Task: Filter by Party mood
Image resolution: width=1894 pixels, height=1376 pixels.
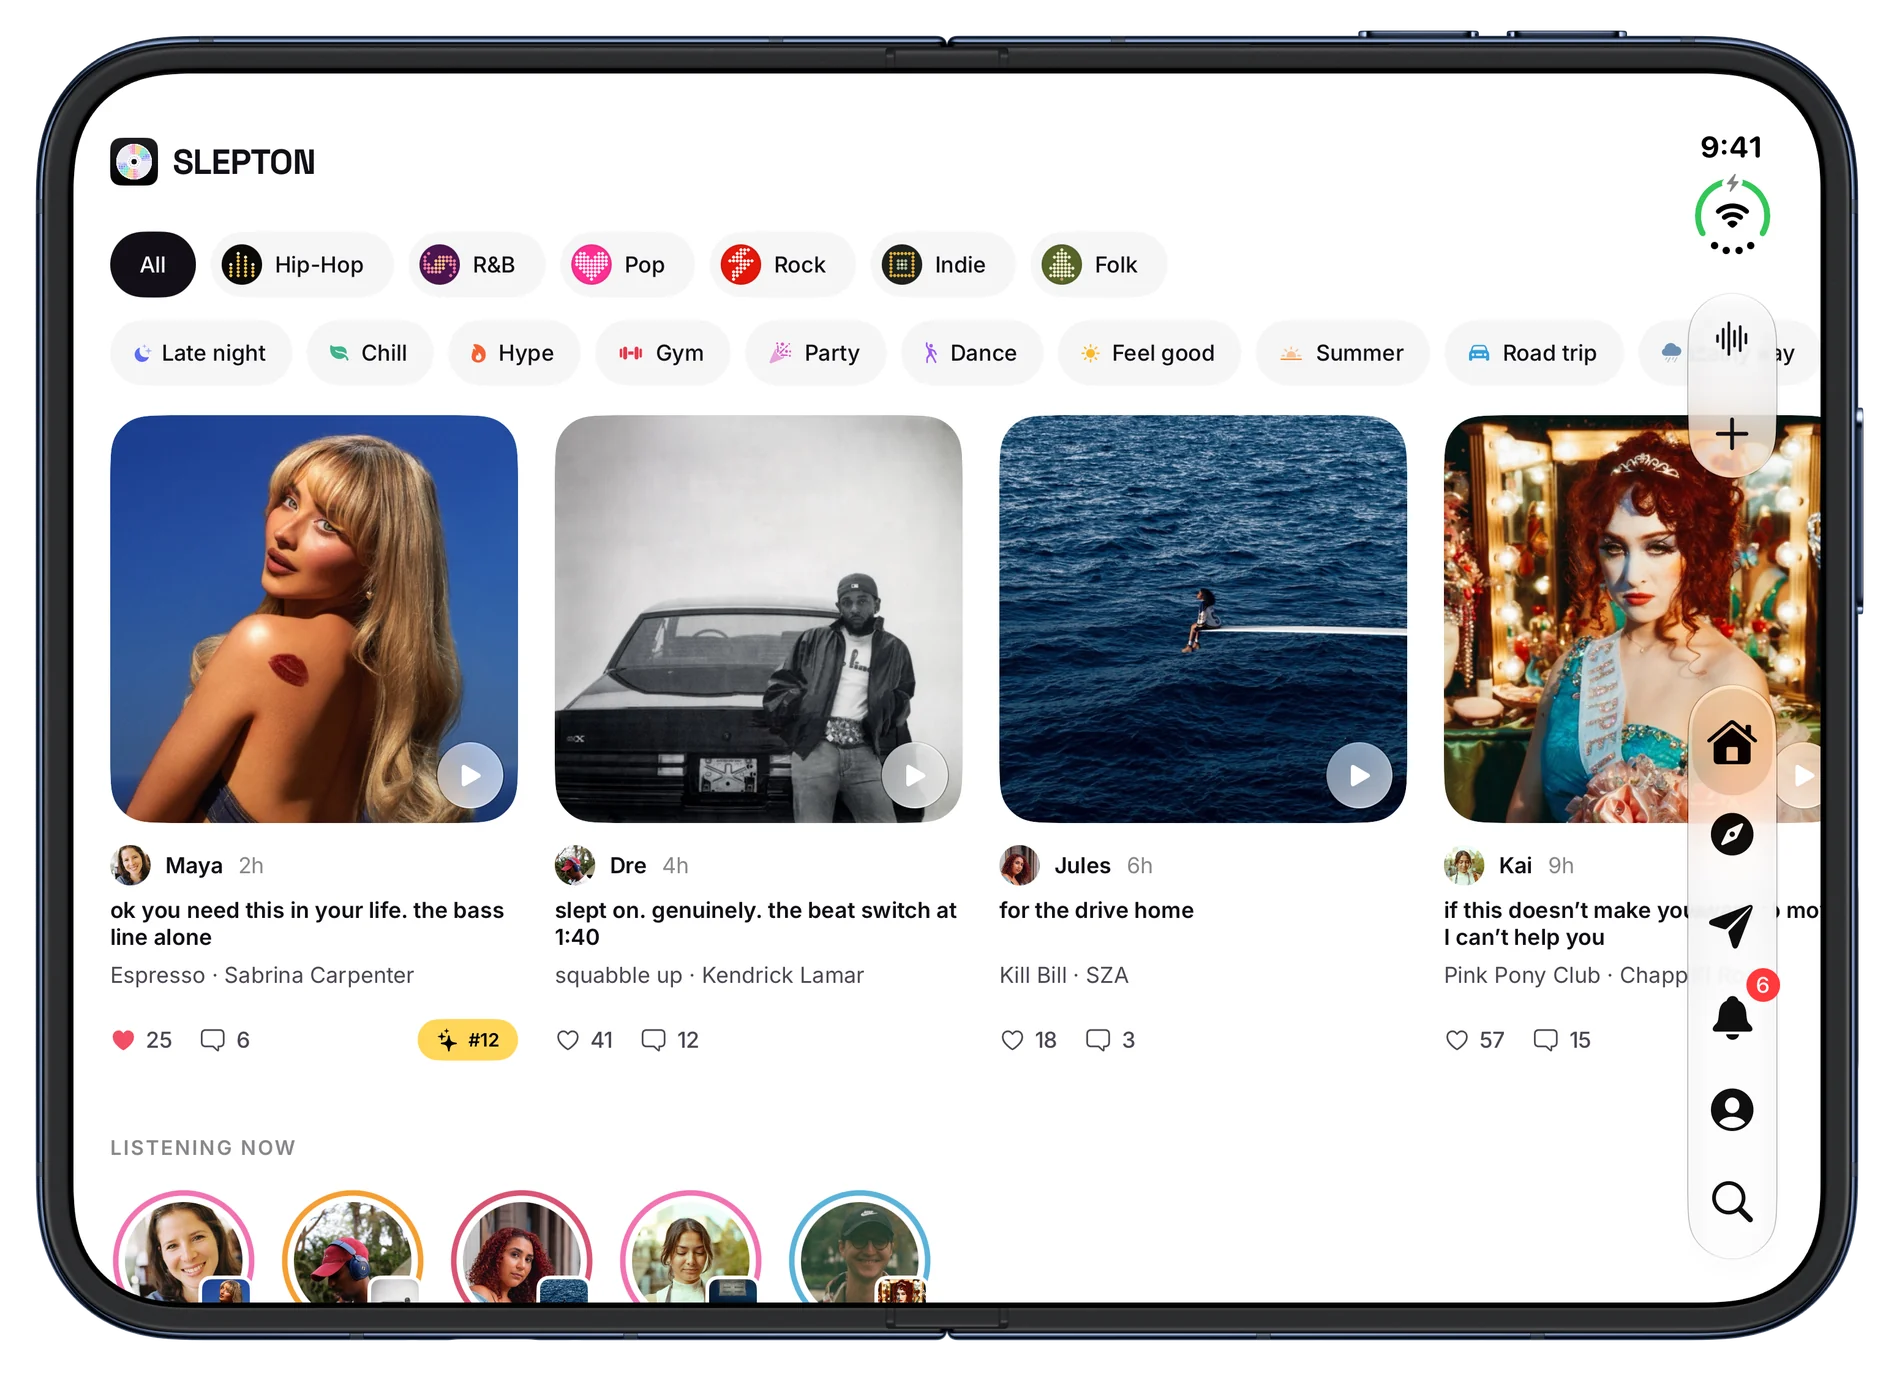Action: (x=816, y=353)
